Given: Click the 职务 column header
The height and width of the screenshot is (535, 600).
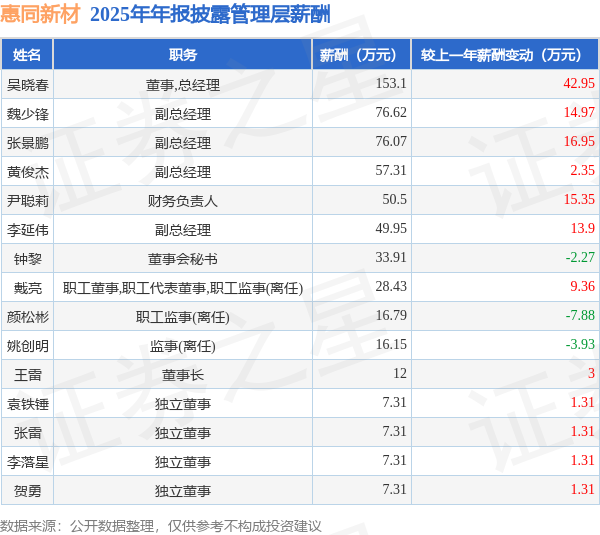Looking at the screenshot, I should (183, 55).
